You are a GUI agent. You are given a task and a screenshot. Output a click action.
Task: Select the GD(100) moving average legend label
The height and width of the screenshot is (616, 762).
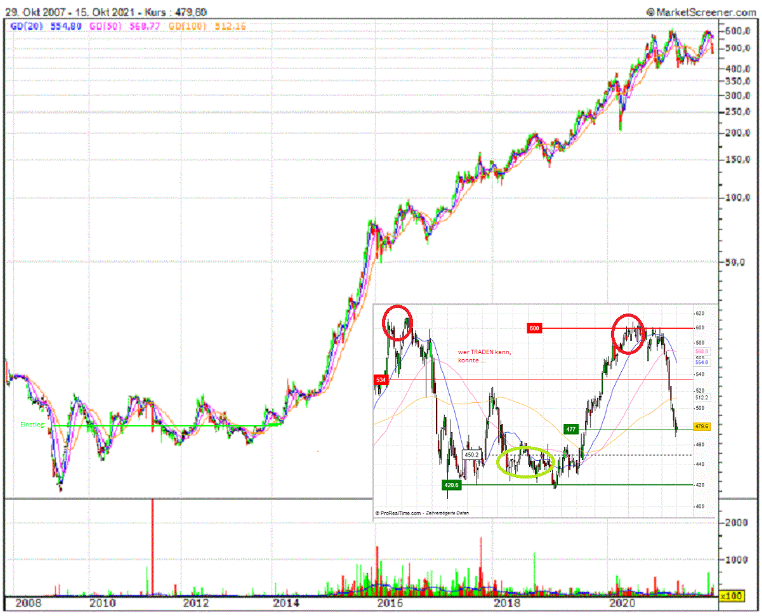pos(187,26)
